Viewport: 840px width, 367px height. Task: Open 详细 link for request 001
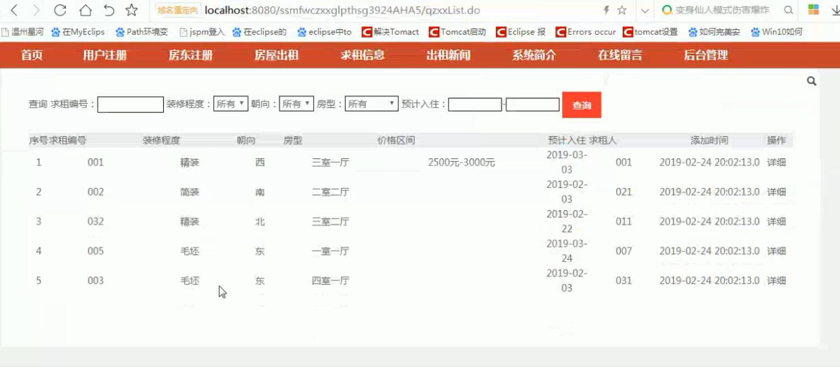pyautogui.click(x=776, y=162)
